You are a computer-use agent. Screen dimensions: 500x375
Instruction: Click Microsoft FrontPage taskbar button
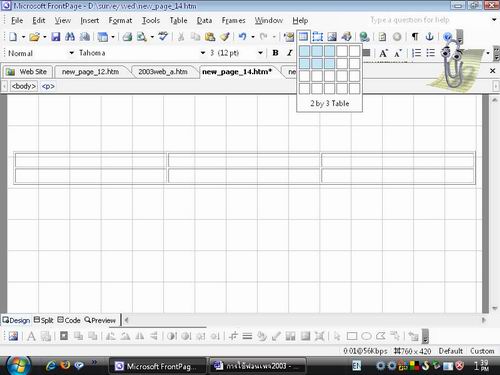[158, 366]
